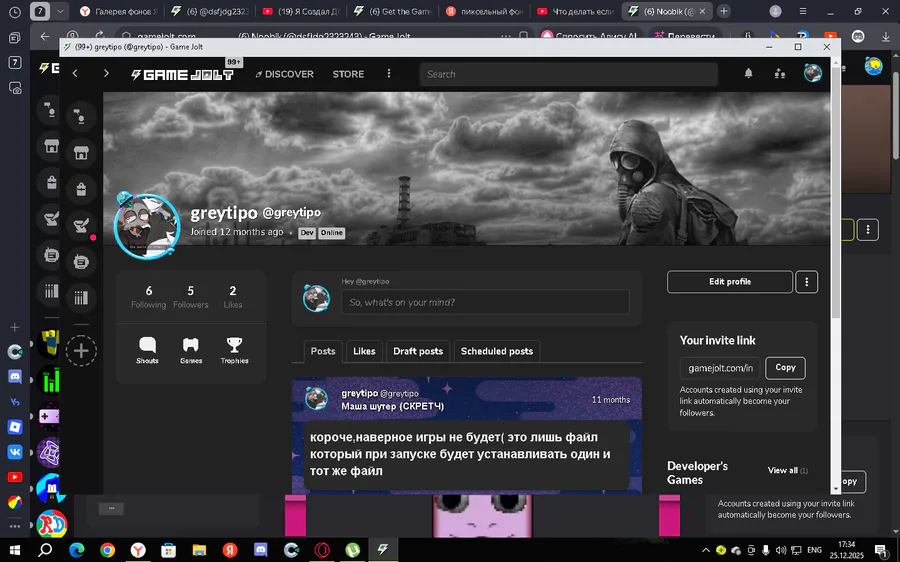This screenshot has width=900, height=562.
Task: Open the 6 Following count
Action: (149, 296)
